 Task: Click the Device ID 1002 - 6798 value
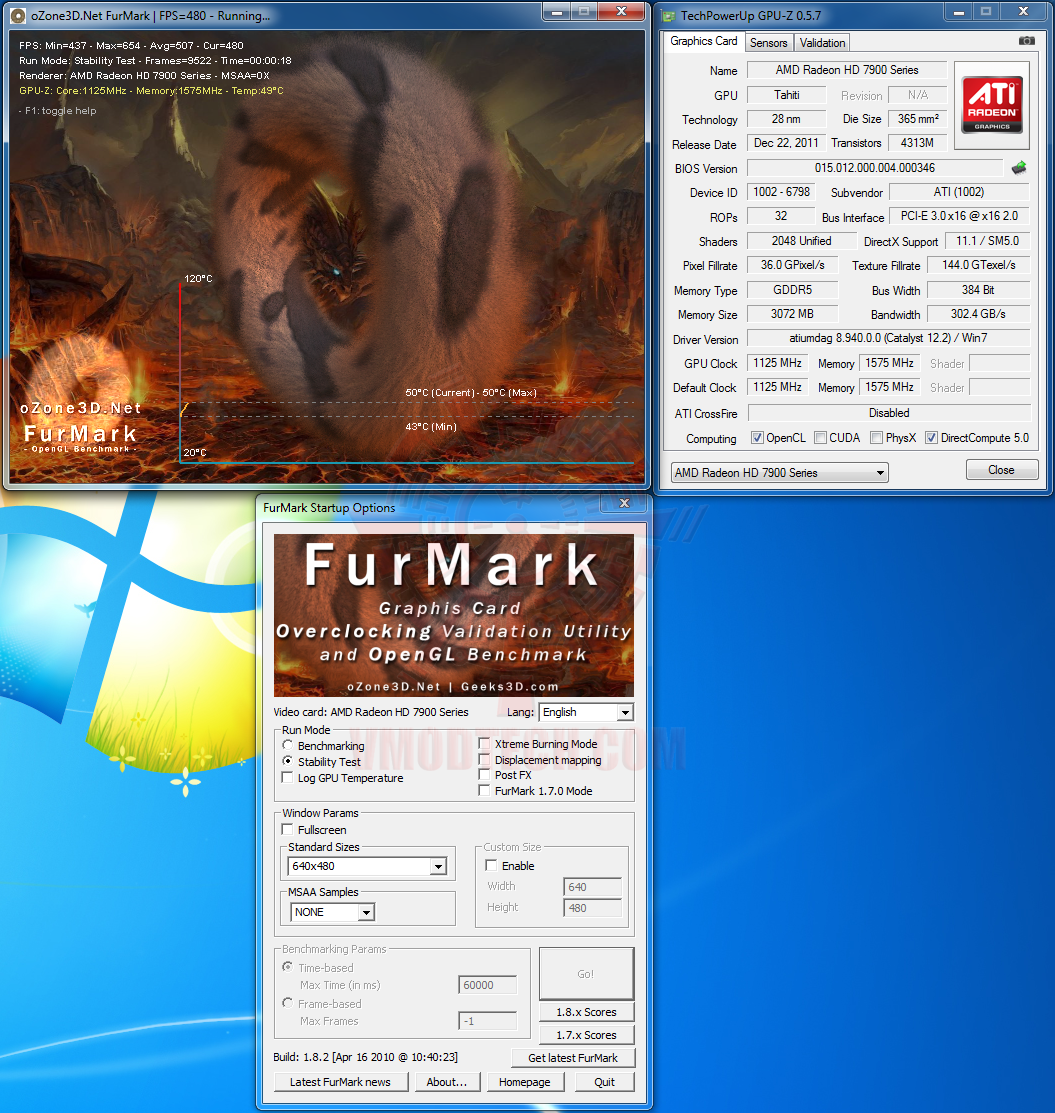pos(782,192)
